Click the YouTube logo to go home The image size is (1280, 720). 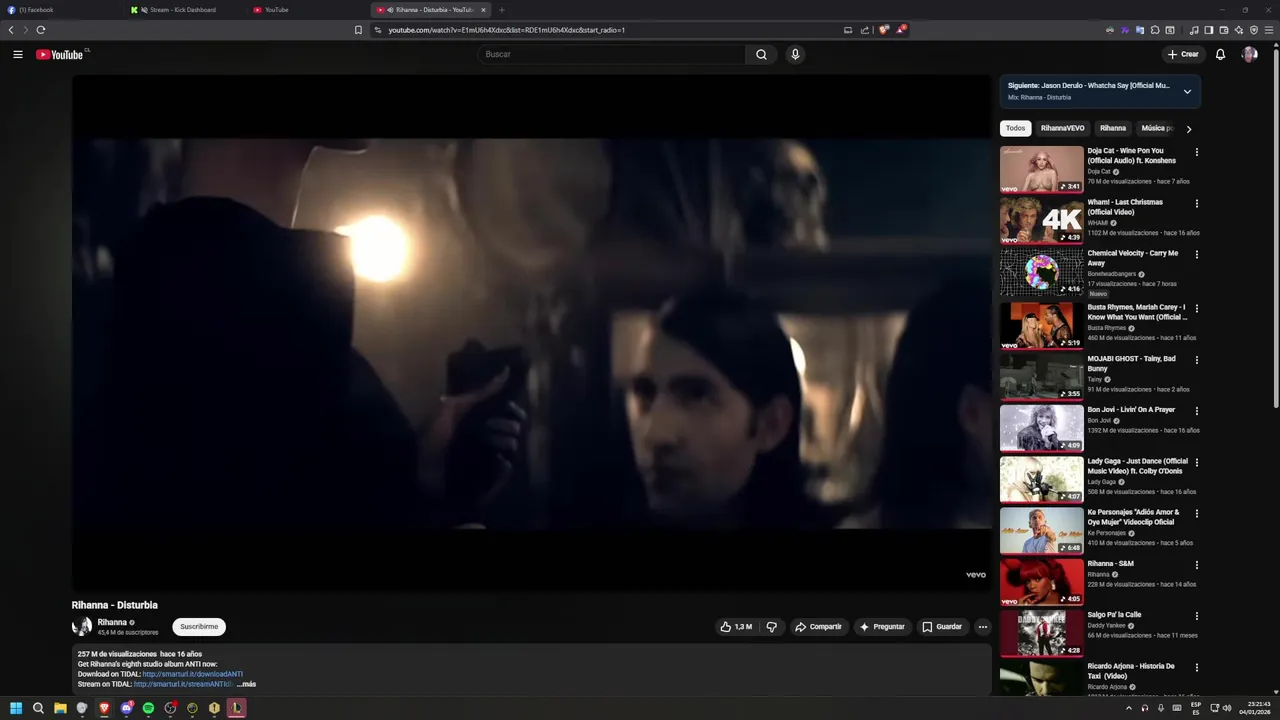[60, 54]
